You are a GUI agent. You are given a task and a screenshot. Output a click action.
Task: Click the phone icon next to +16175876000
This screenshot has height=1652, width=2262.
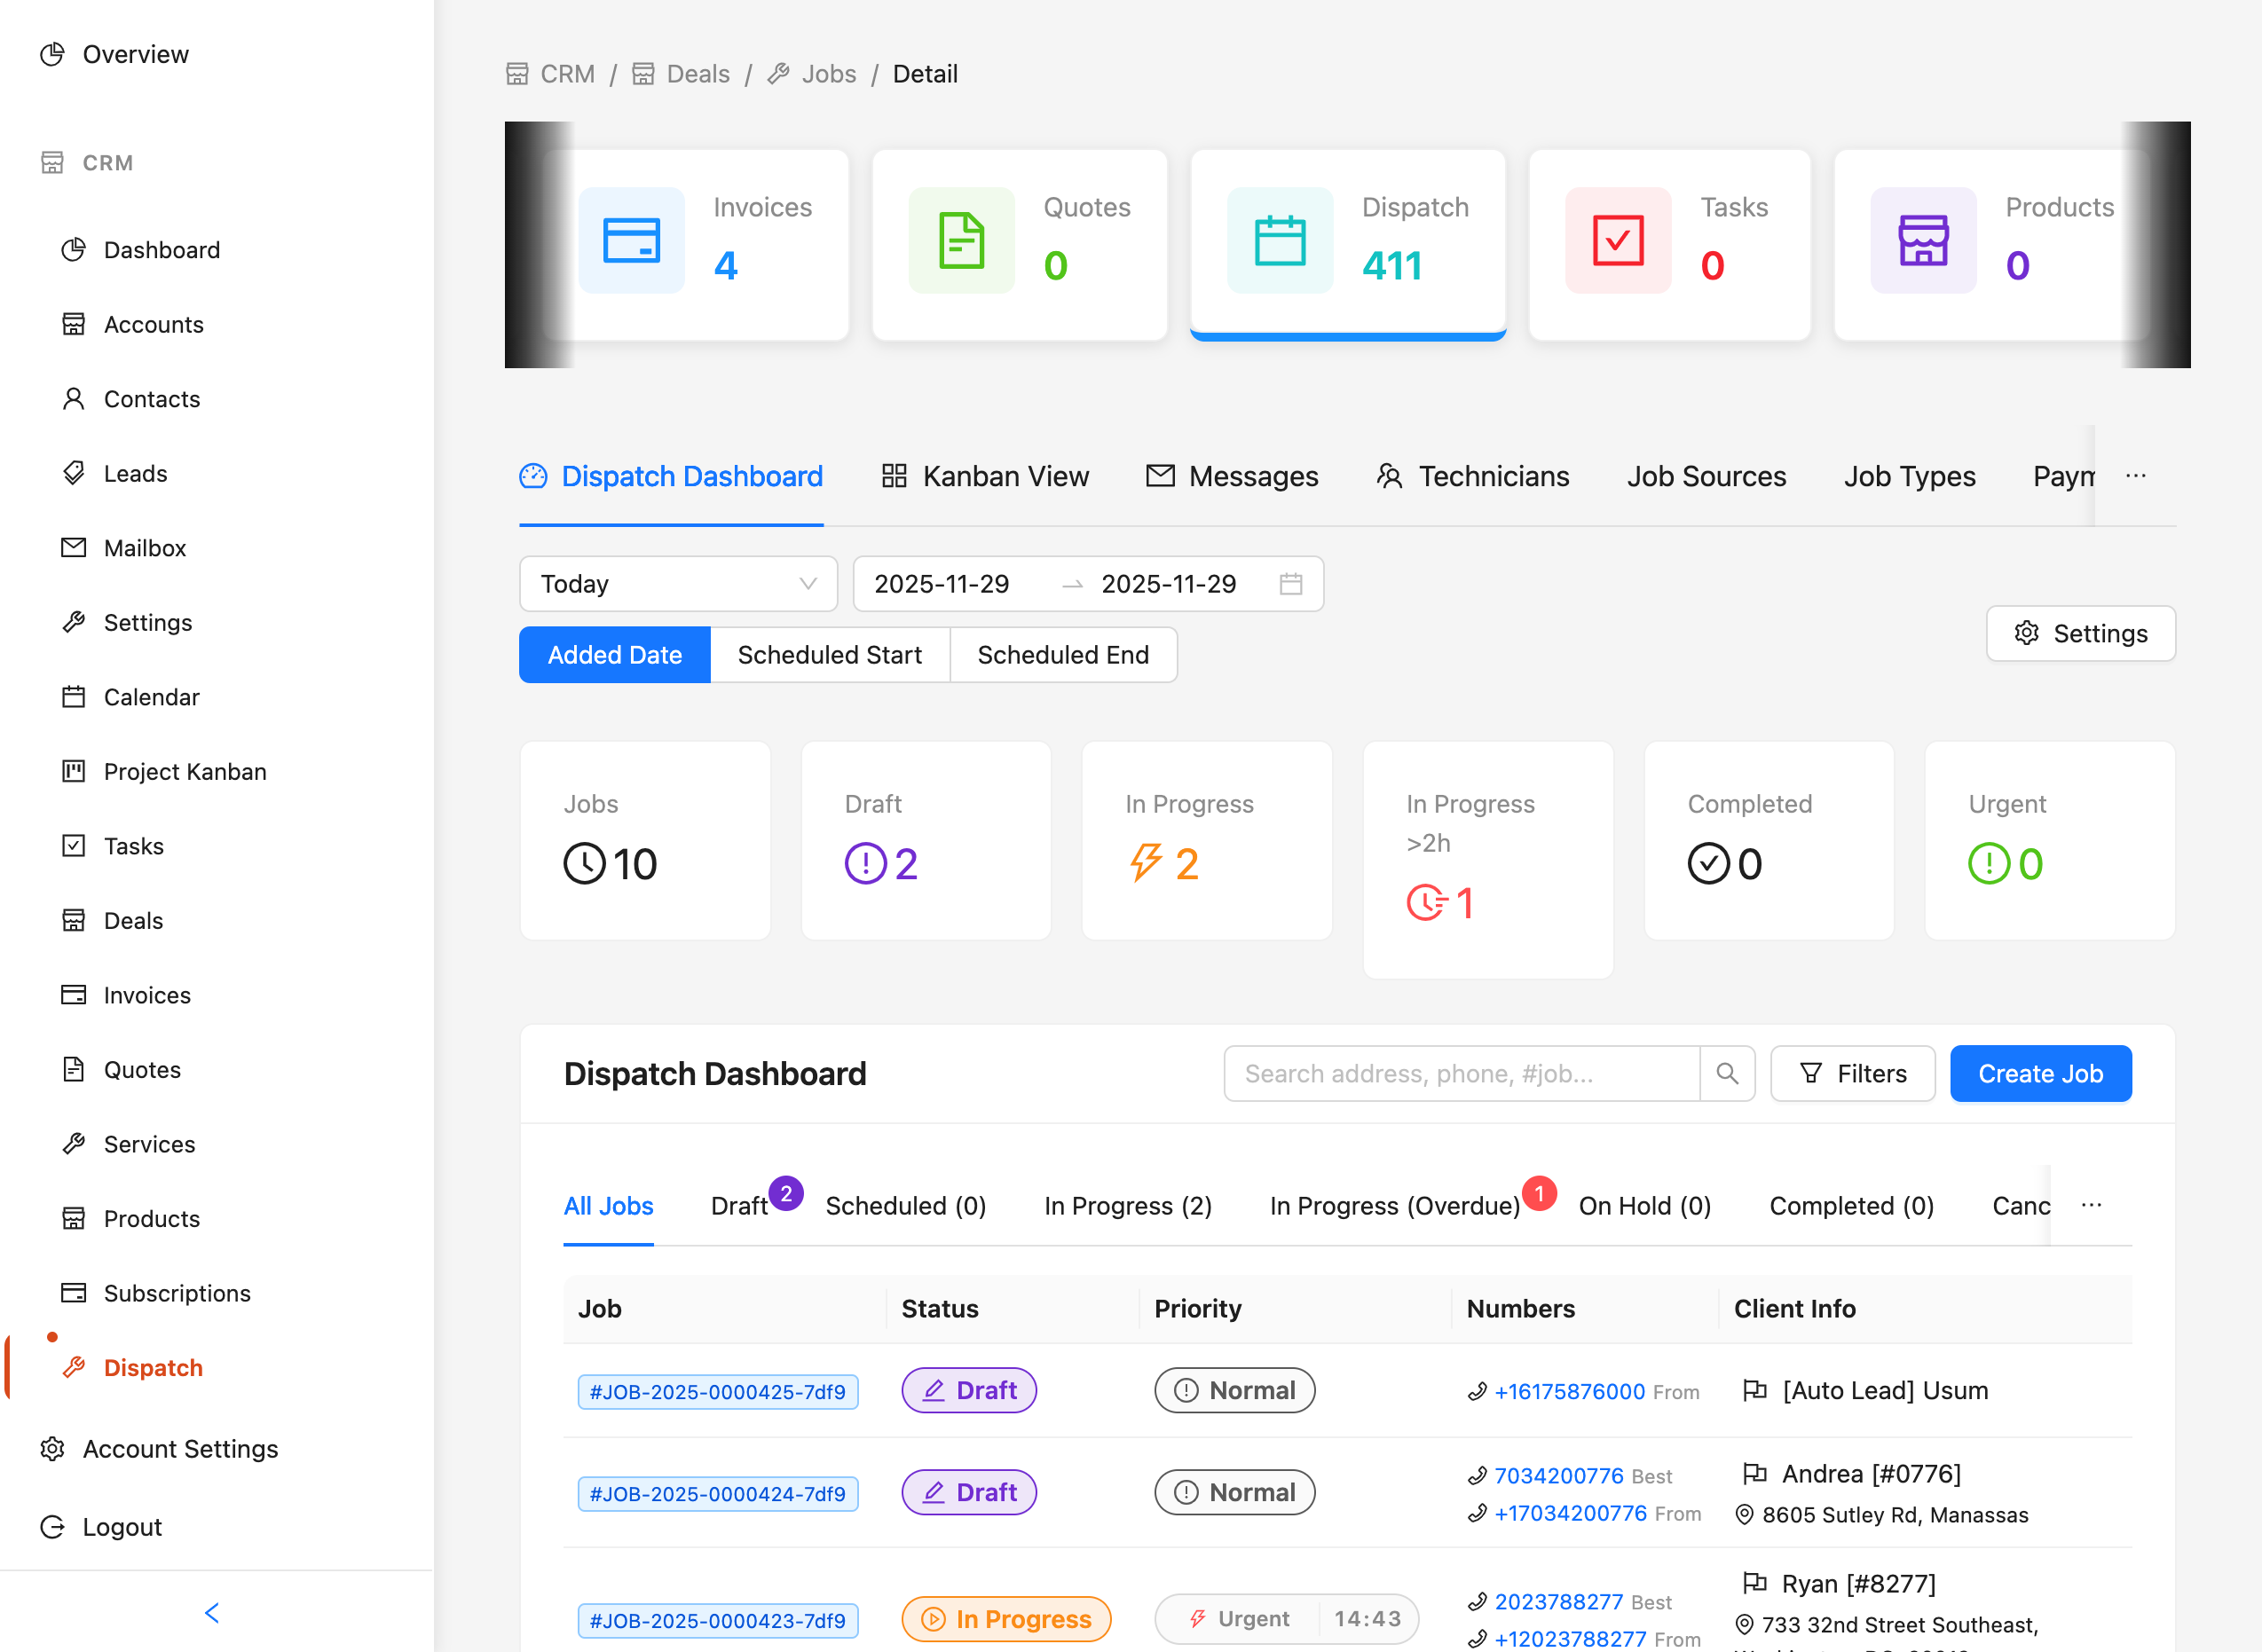(1478, 1391)
